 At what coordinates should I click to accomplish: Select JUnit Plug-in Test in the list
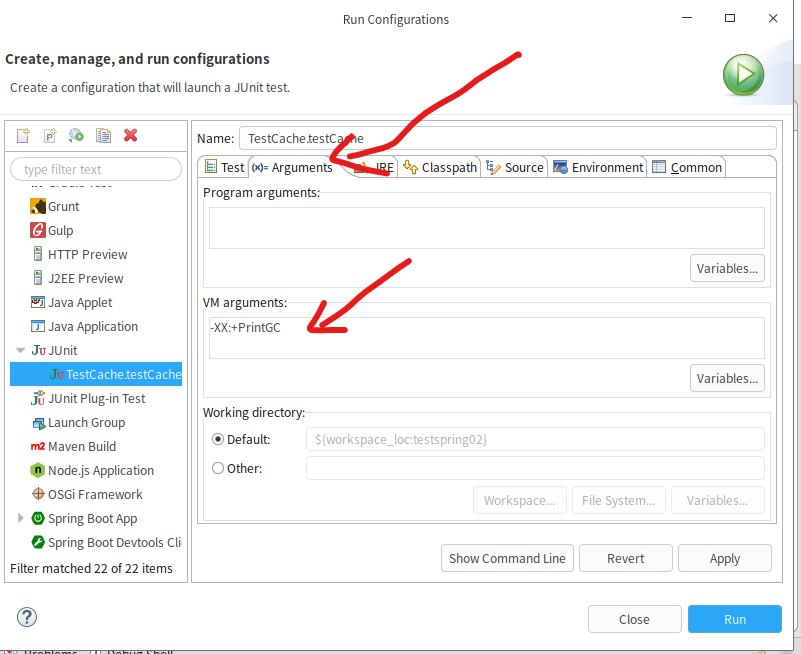pos(97,399)
